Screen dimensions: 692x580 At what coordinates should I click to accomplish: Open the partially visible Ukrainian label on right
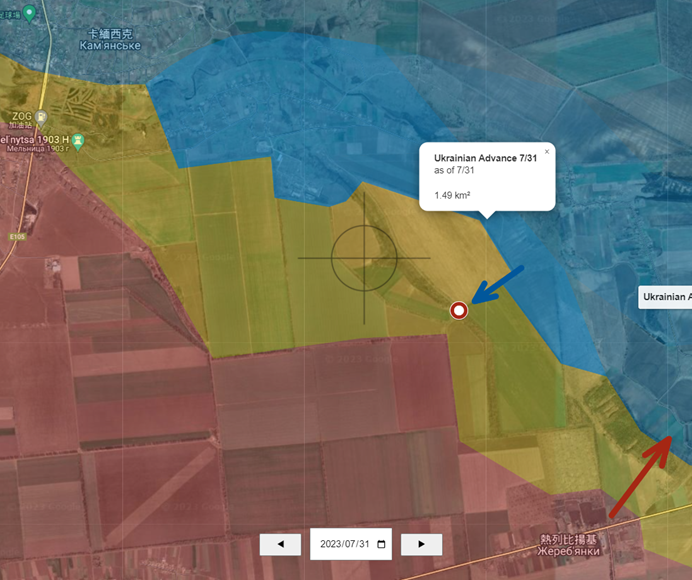tap(666, 297)
